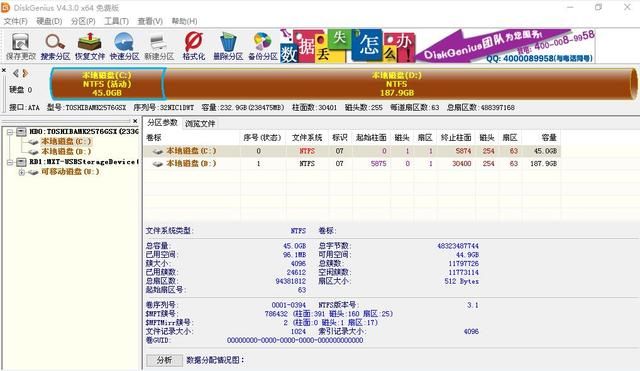
Task: Switch to the 浏览文件 tab
Action: click(200, 124)
